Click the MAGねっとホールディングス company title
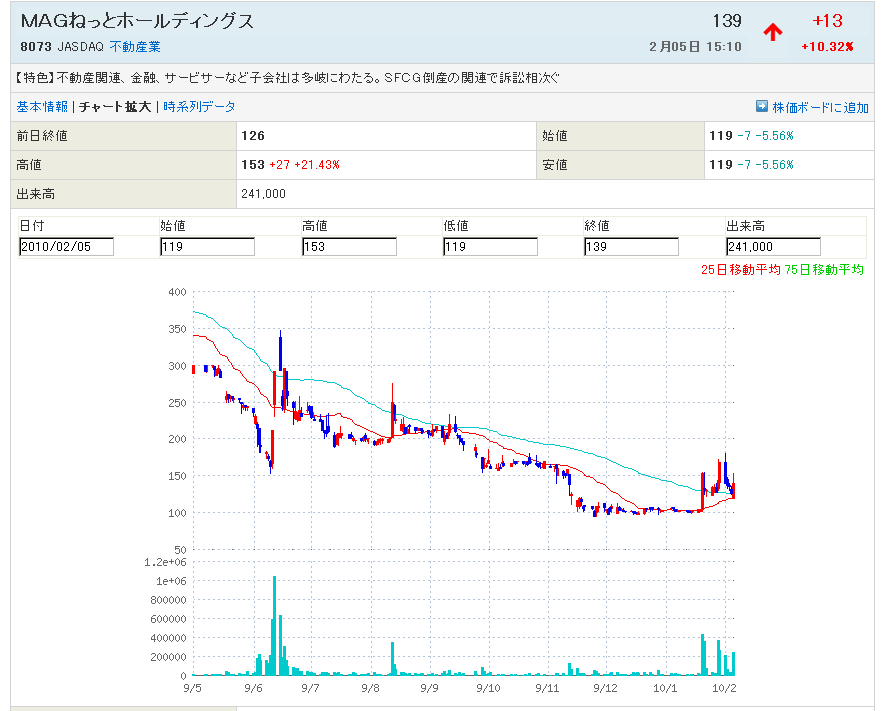This screenshot has height=711, width=889. pyautogui.click(x=137, y=22)
